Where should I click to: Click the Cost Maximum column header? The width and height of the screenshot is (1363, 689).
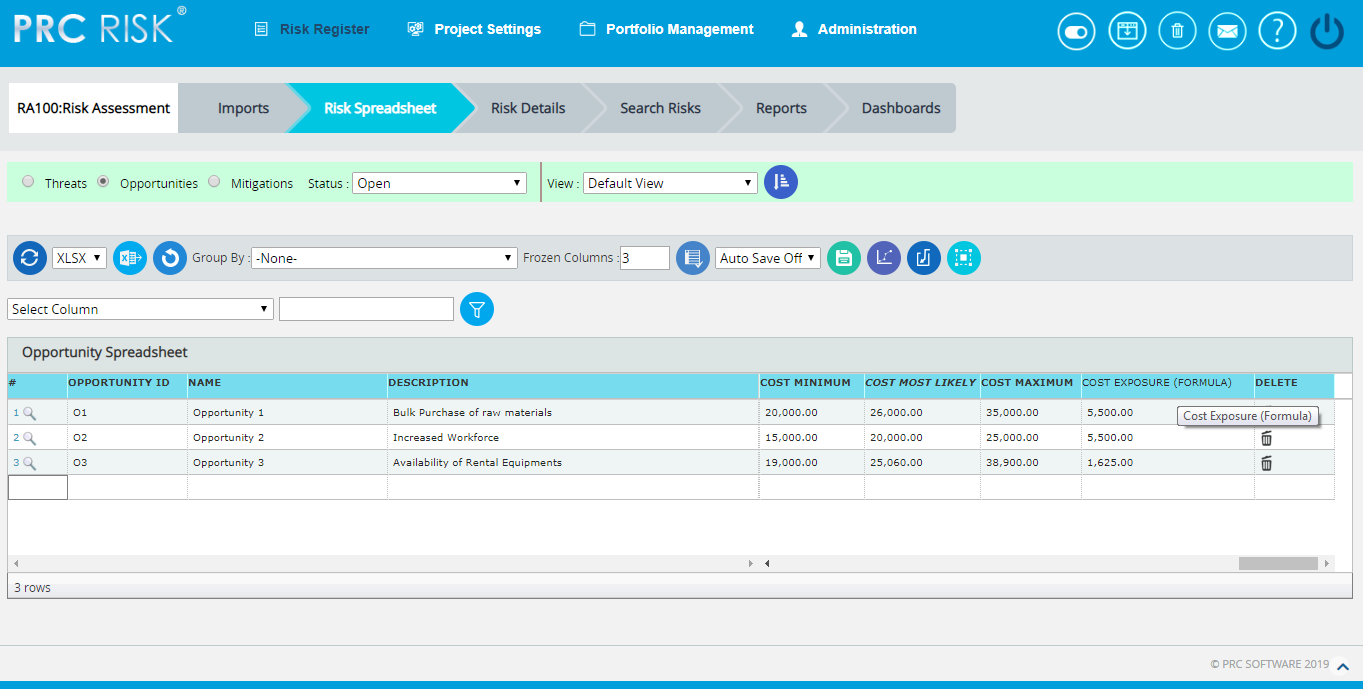coord(1027,382)
